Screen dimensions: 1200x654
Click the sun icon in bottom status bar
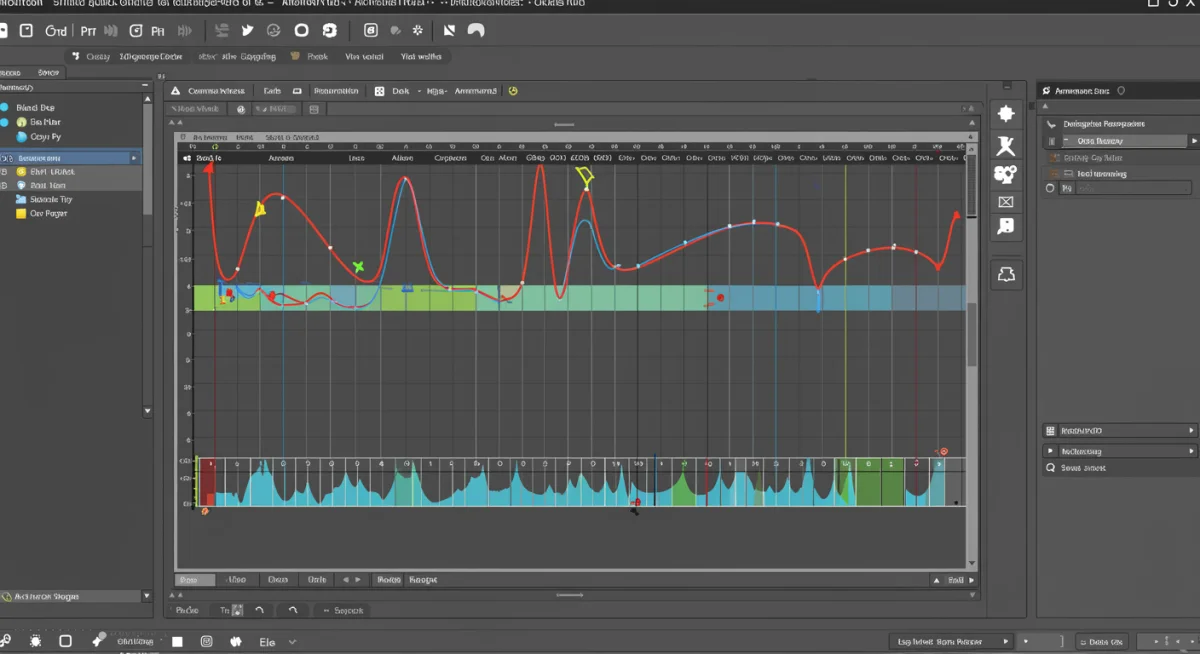[x=36, y=641]
